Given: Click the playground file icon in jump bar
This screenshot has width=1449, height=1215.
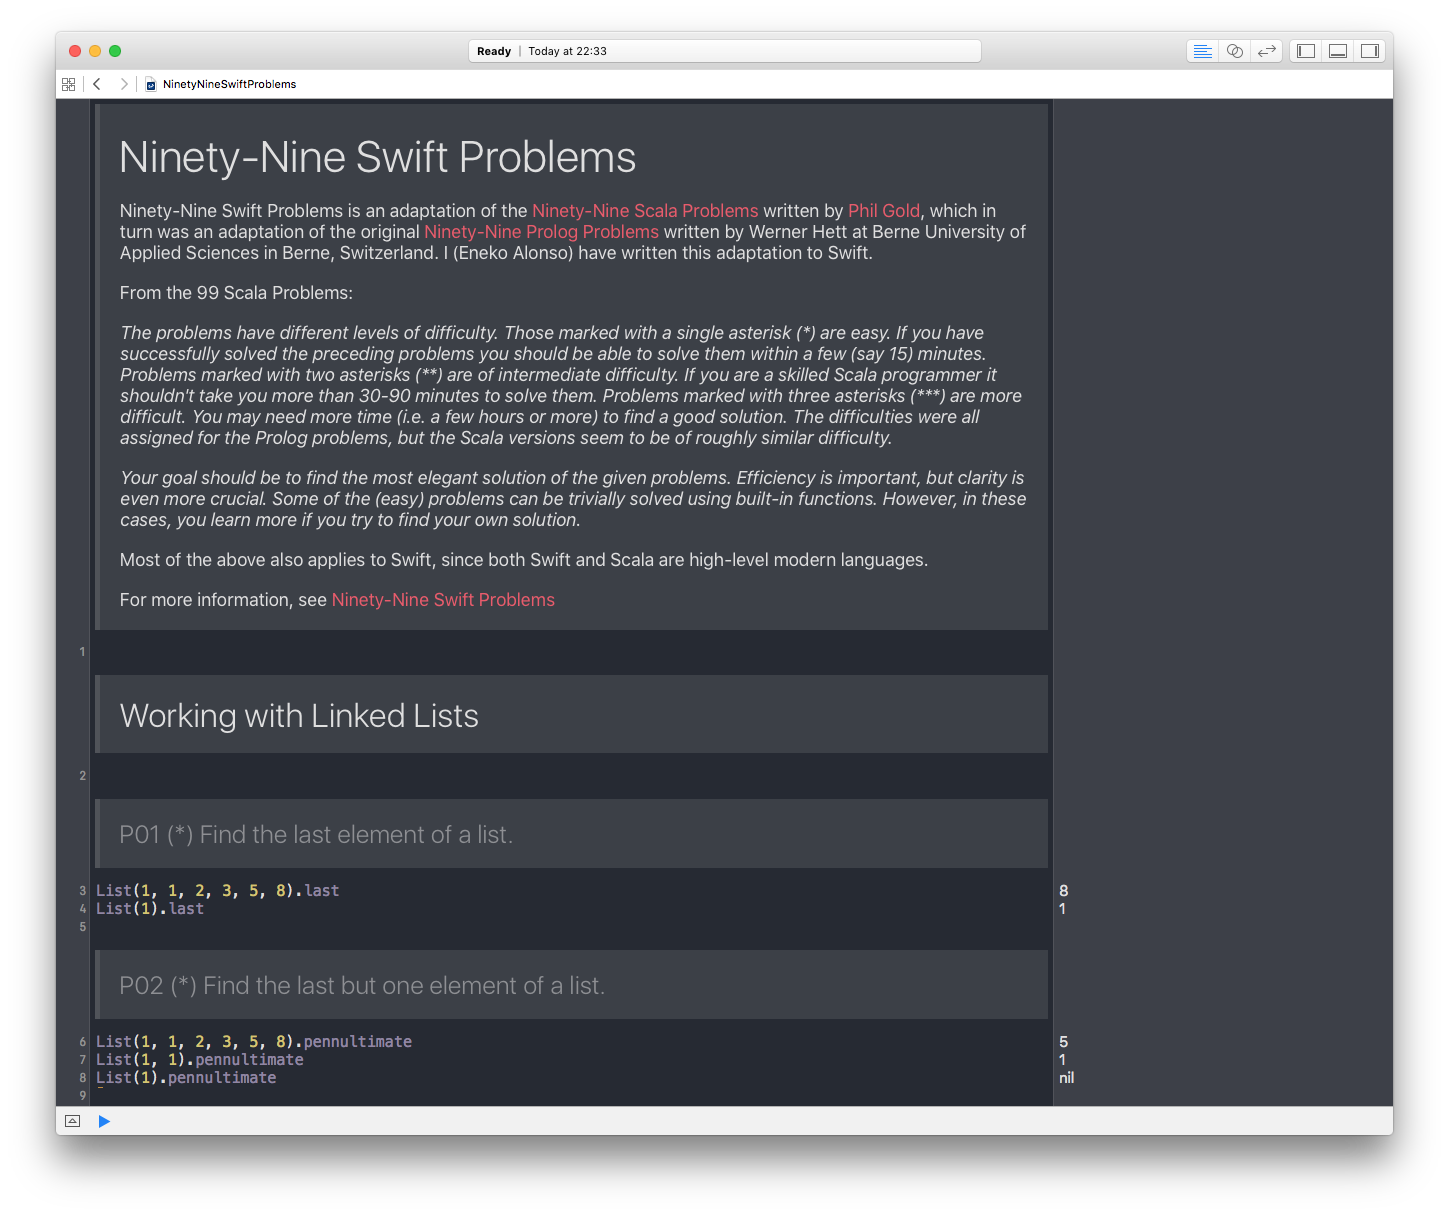Looking at the screenshot, I should 151,85.
